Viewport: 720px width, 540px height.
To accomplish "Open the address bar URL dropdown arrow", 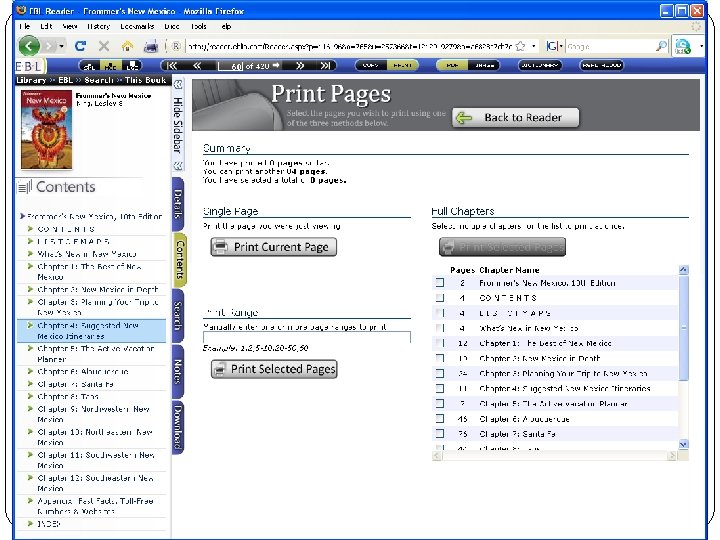I will [x=534, y=46].
